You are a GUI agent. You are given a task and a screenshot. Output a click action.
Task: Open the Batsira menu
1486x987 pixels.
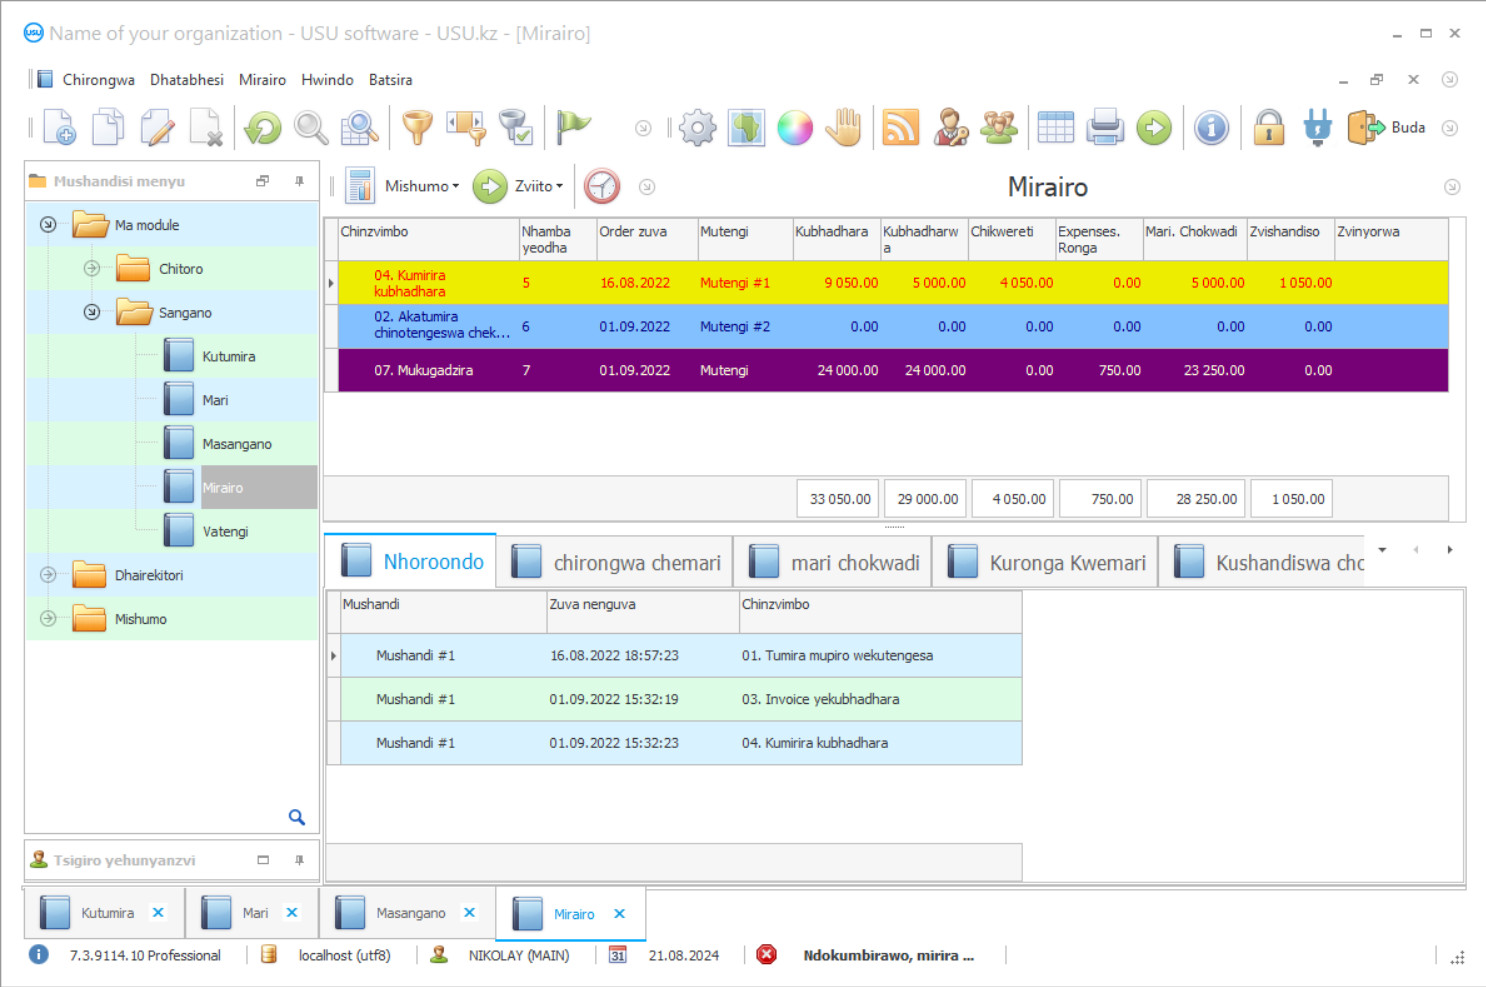coord(390,79)
